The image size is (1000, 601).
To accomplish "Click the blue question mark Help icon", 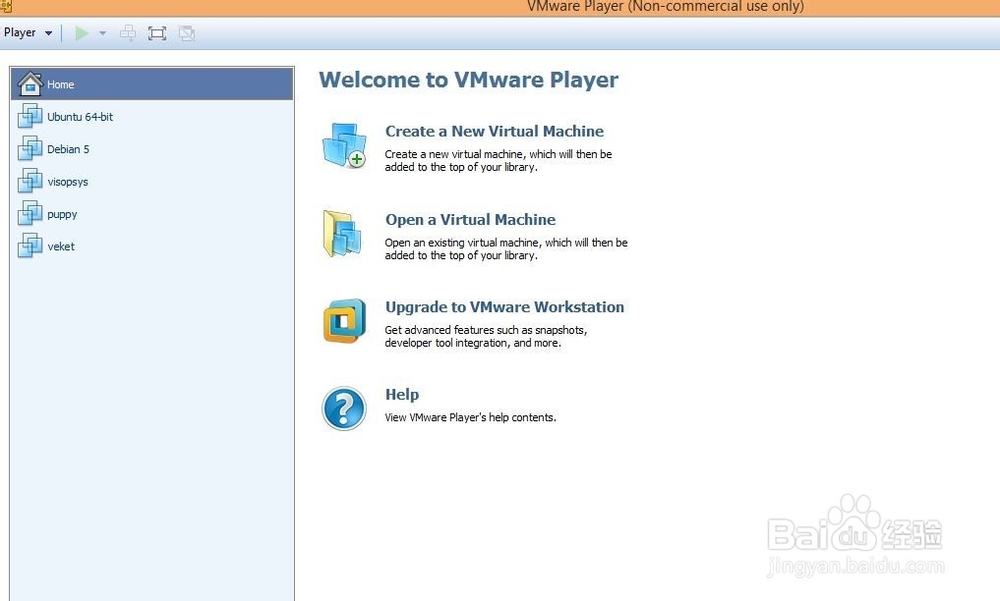I will click(x=344, y=408).
